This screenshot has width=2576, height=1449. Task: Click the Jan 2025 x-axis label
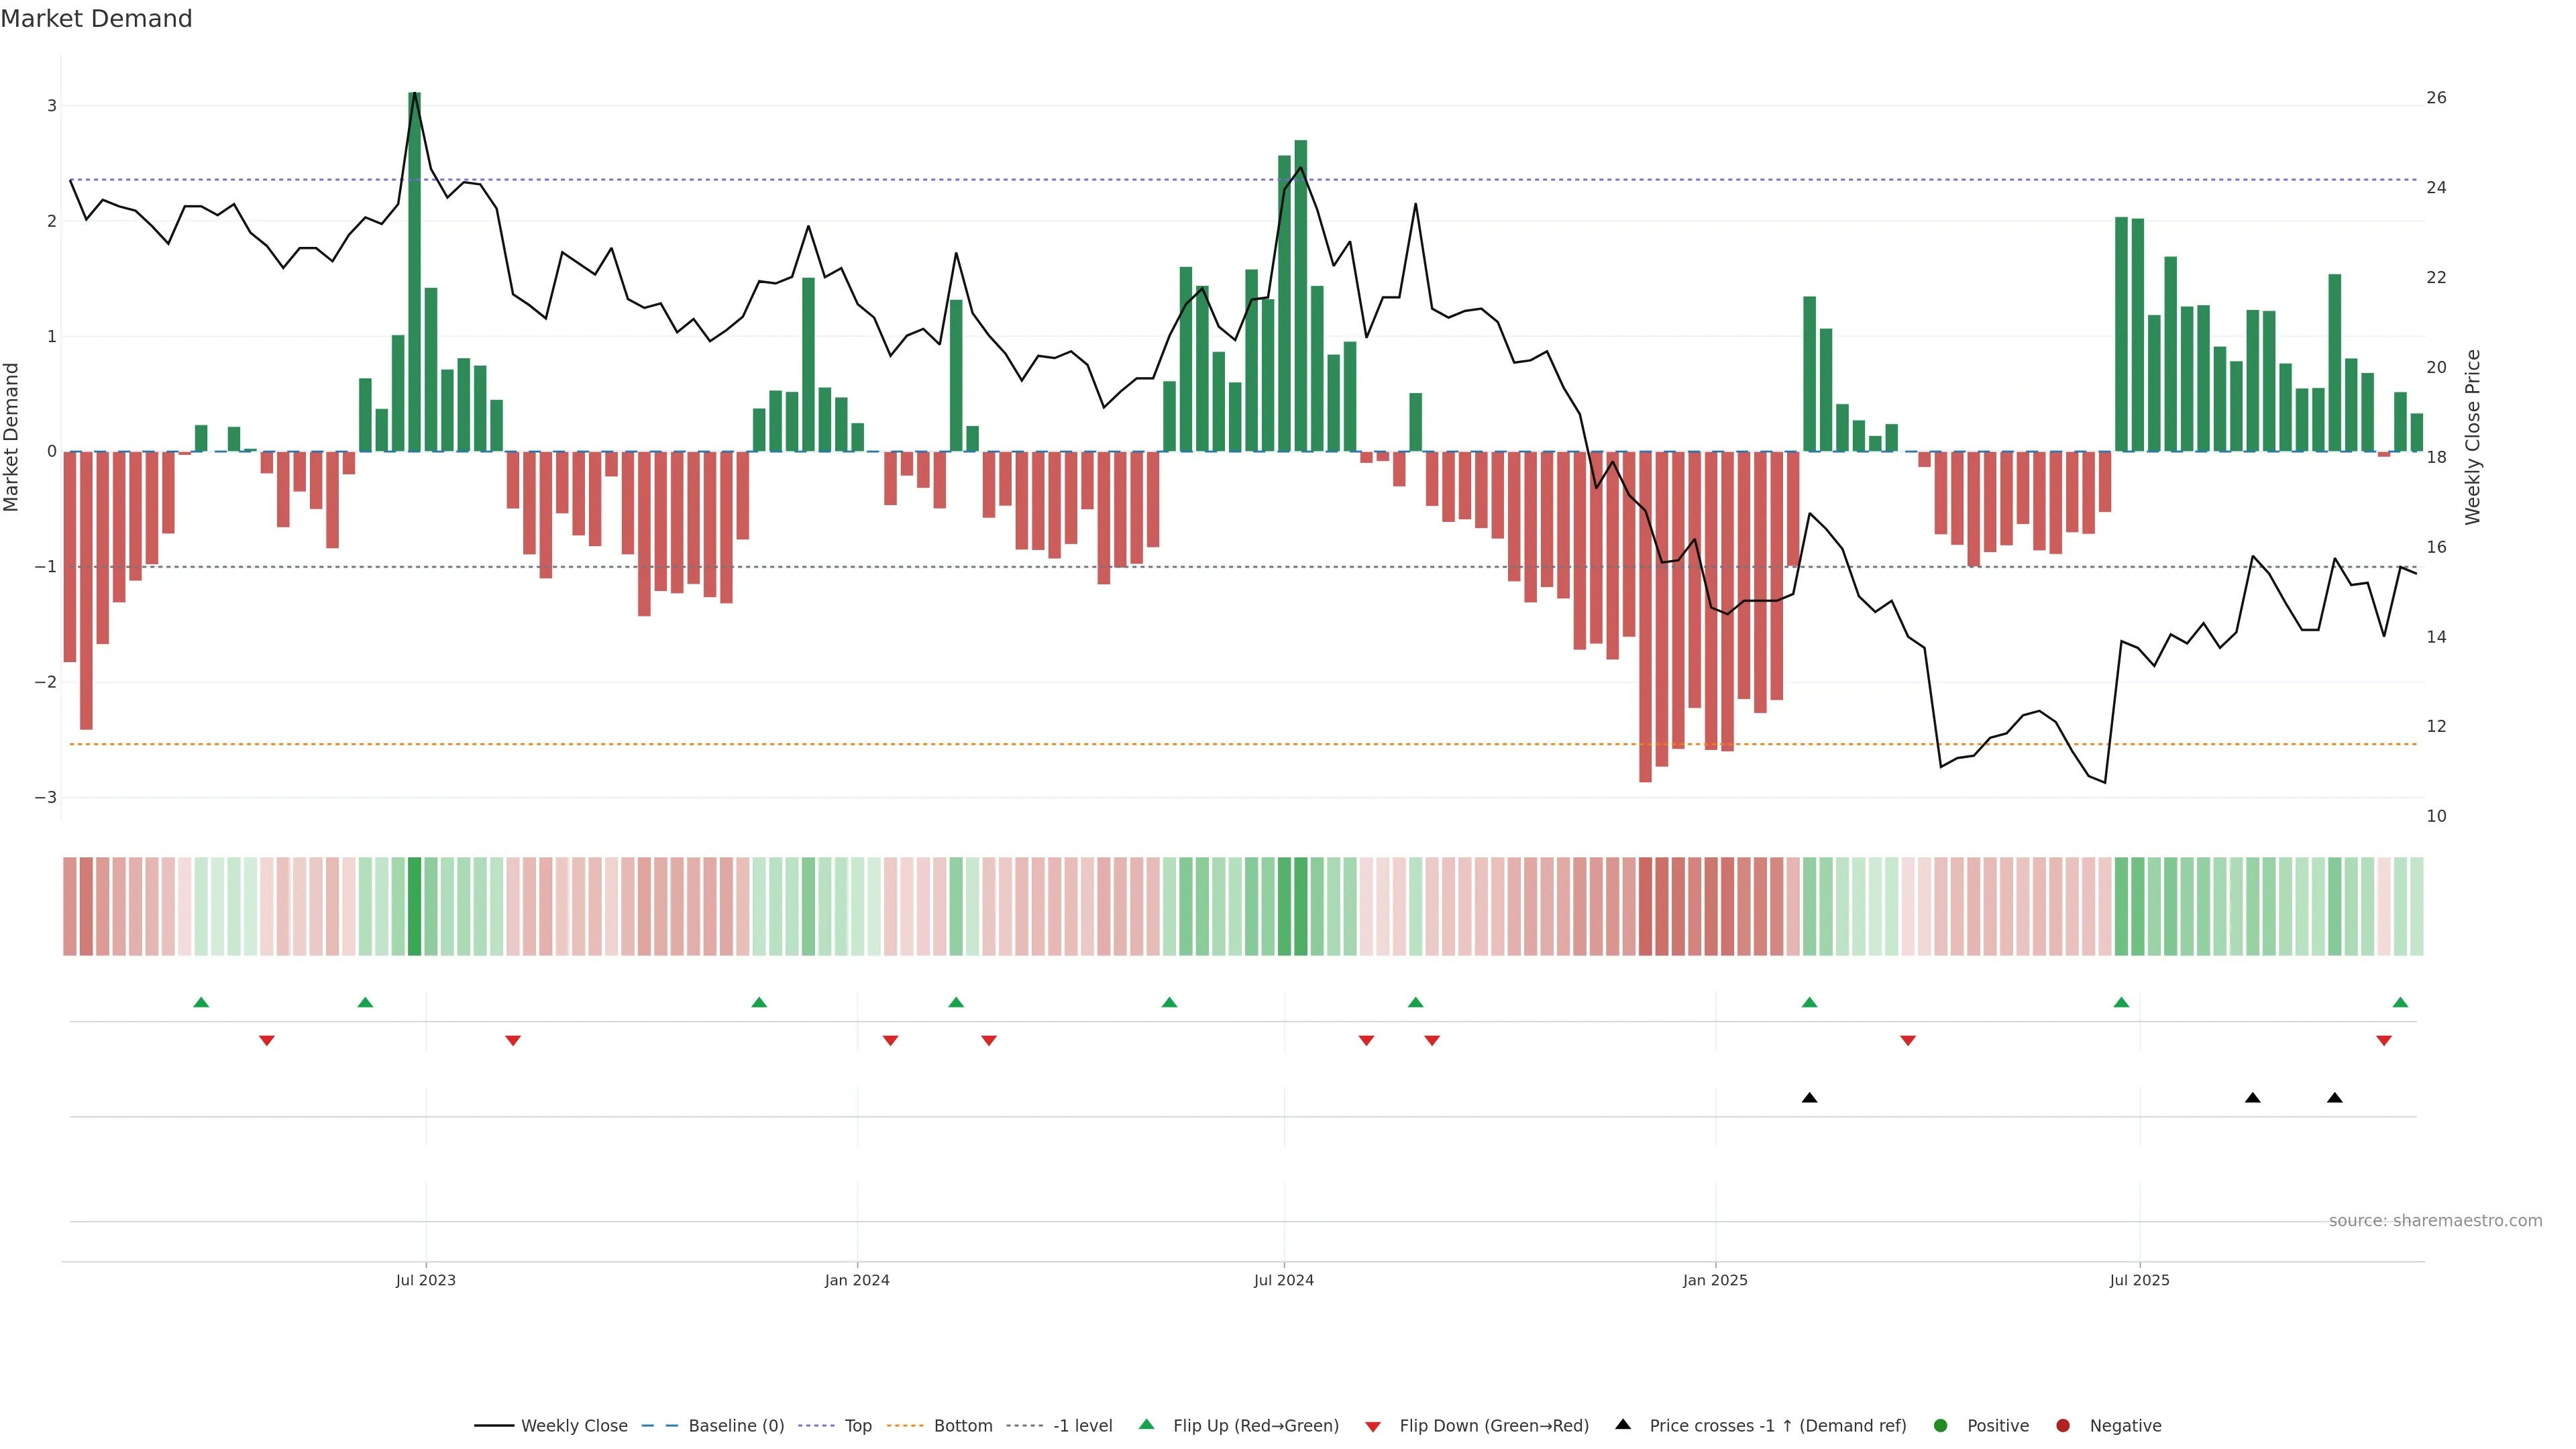(x=1715, y=1280)
